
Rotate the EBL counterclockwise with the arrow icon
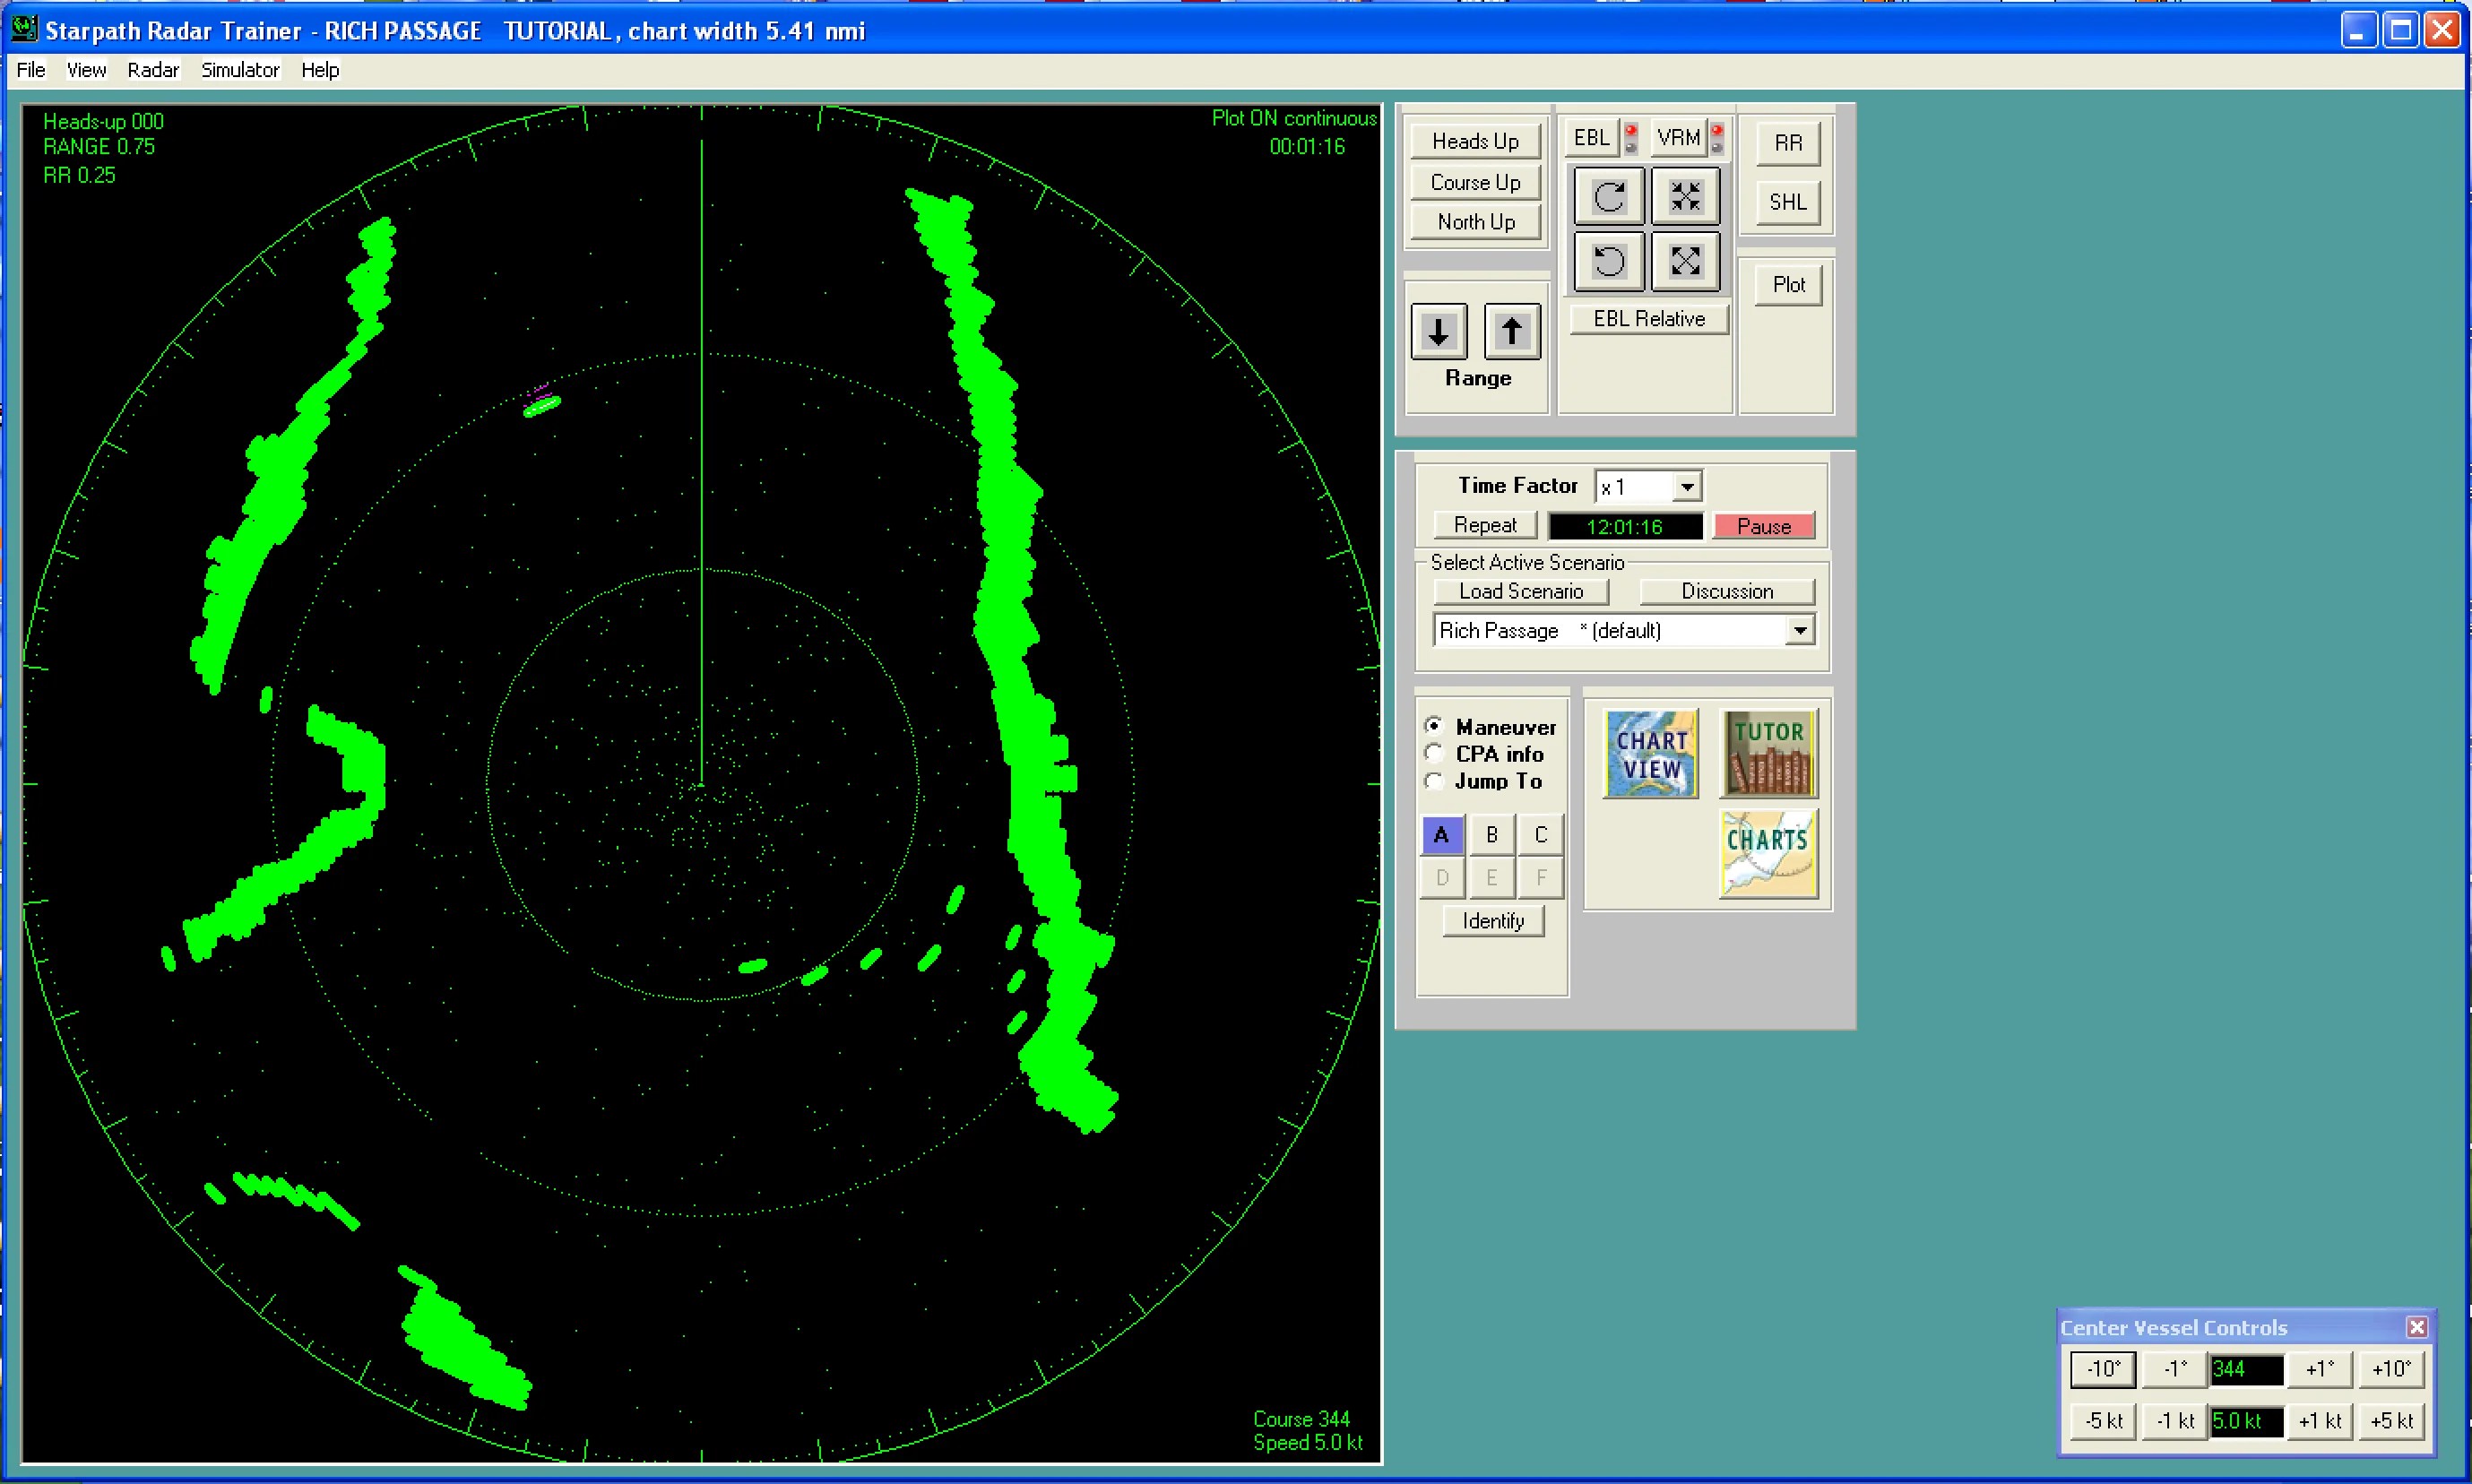(x=1608, y=261)
